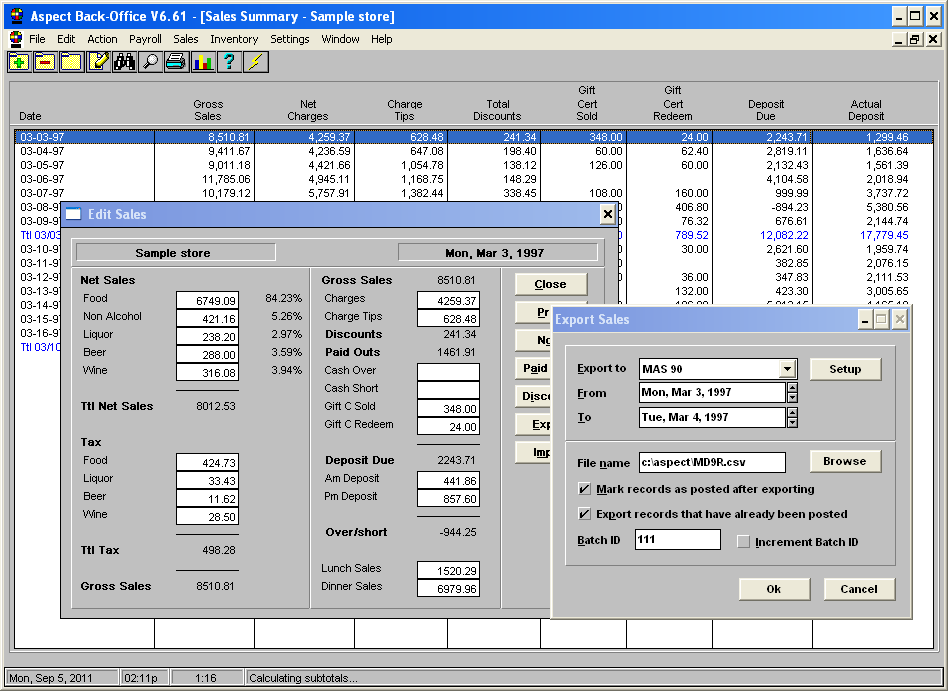This screenshot has height=691, width=948.
Task: Expand the Export to dropdown showing MAS 90
Action: (x=788, y=369)
